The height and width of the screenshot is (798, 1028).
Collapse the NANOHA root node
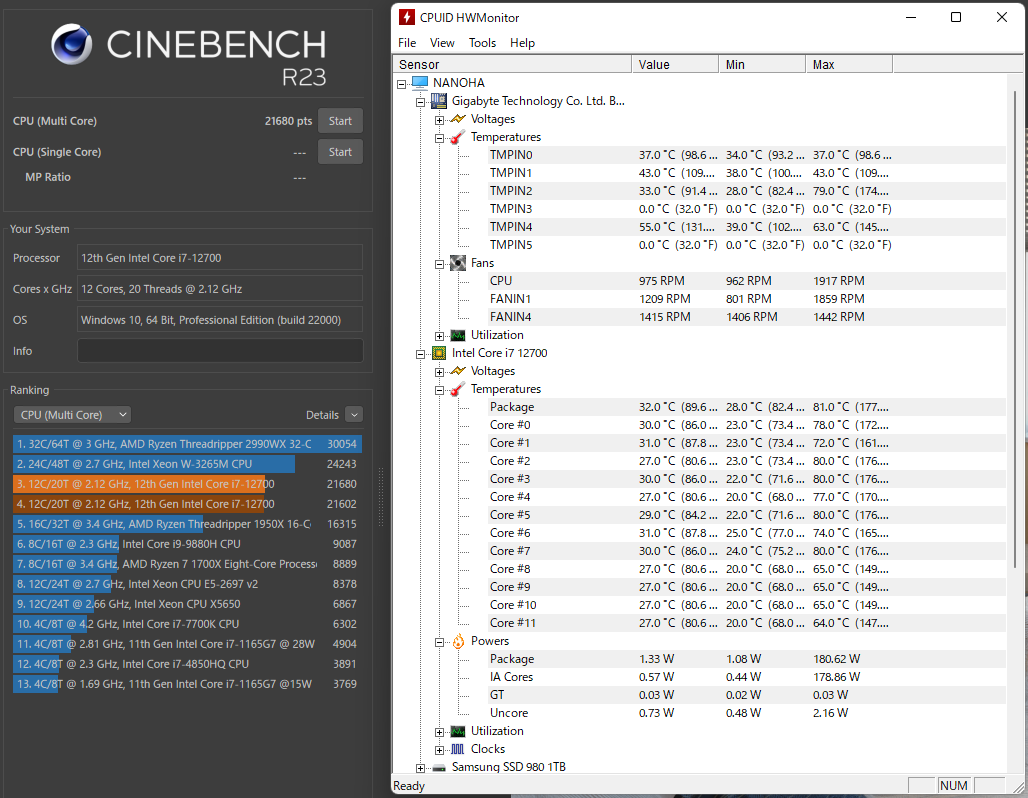tap(401, 84)
